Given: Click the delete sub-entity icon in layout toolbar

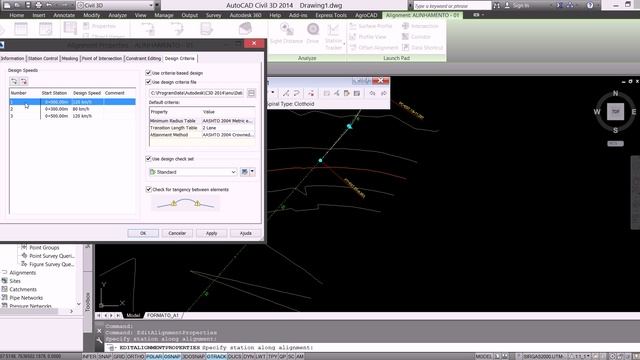Looking at the screenshot, I should 311,93.
